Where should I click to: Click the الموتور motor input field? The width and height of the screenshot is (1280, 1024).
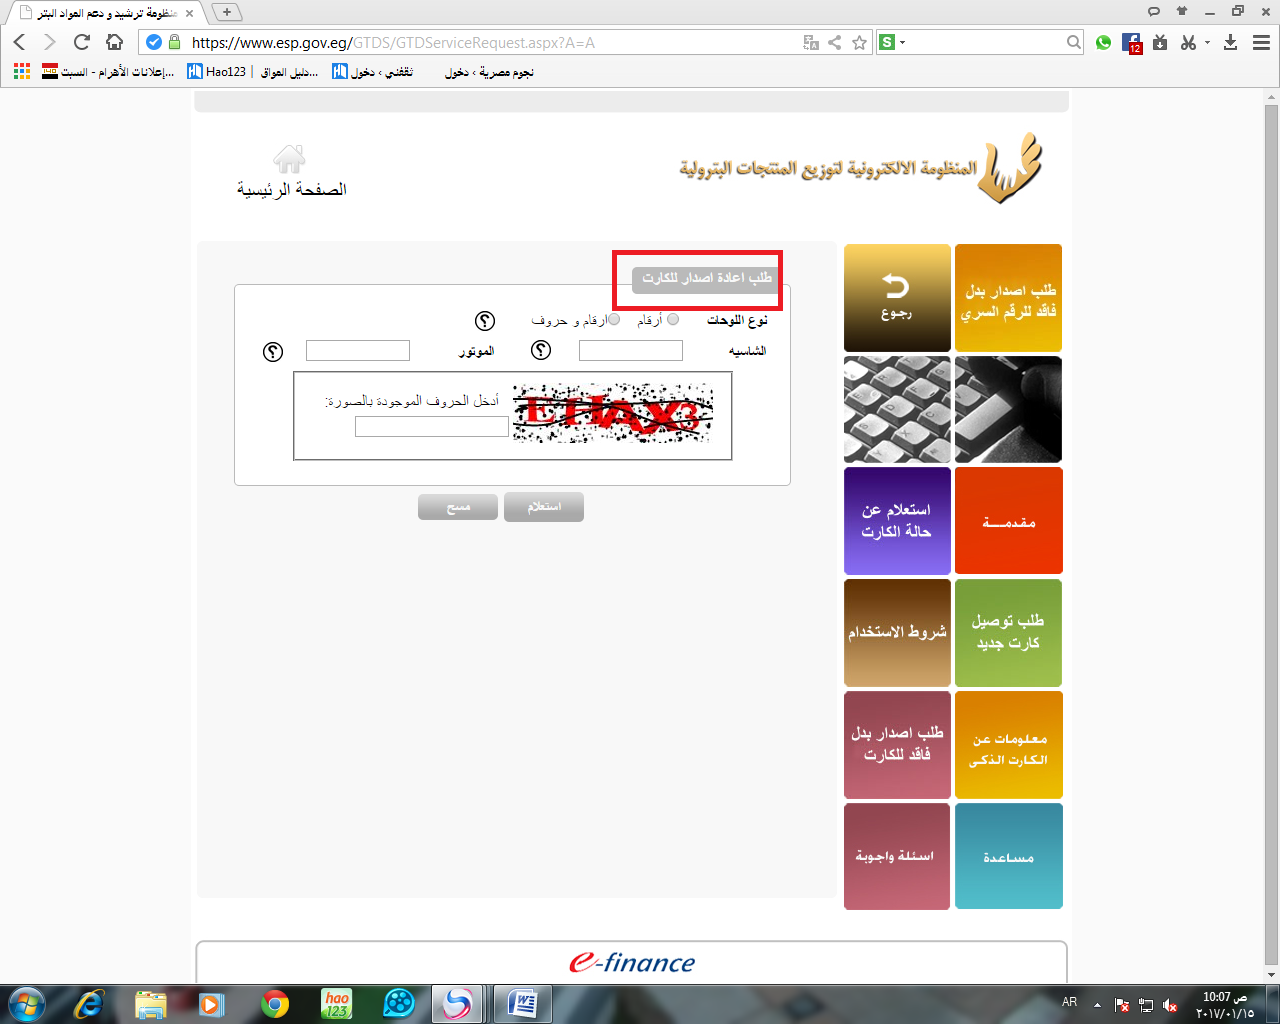(358, 350)
